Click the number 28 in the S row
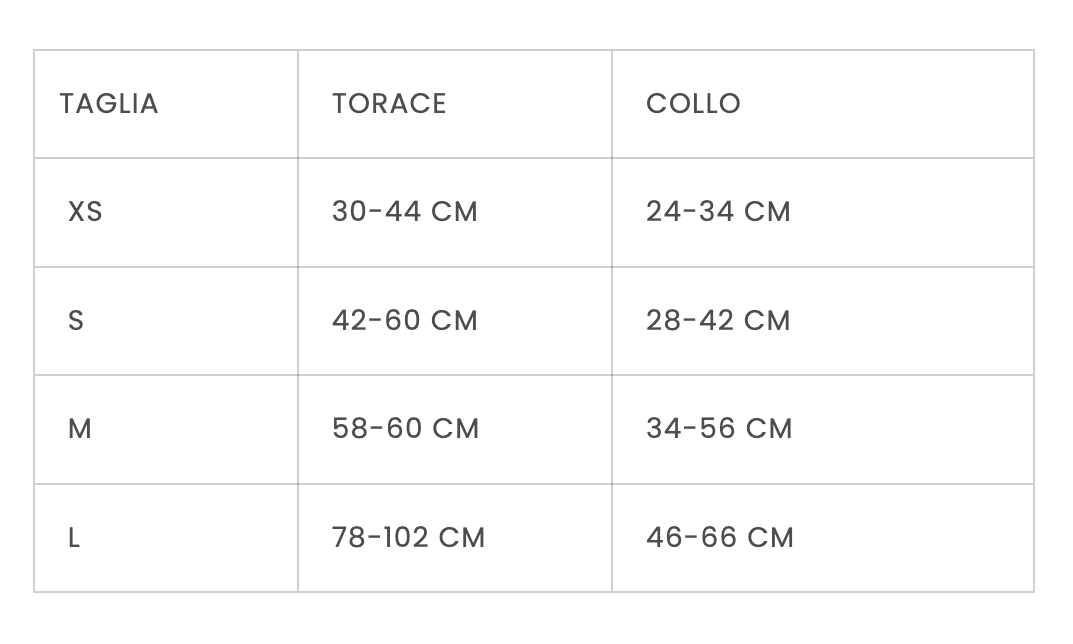The height and width of the screenshot is (644, 1073). 664,321
